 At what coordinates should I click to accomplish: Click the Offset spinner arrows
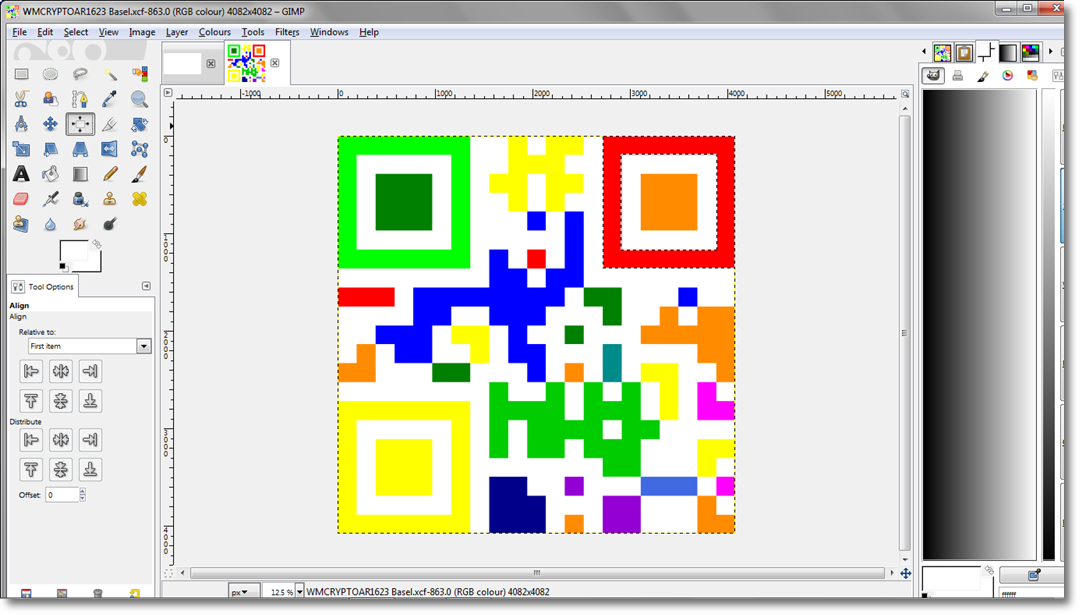[x=83, y=494]
